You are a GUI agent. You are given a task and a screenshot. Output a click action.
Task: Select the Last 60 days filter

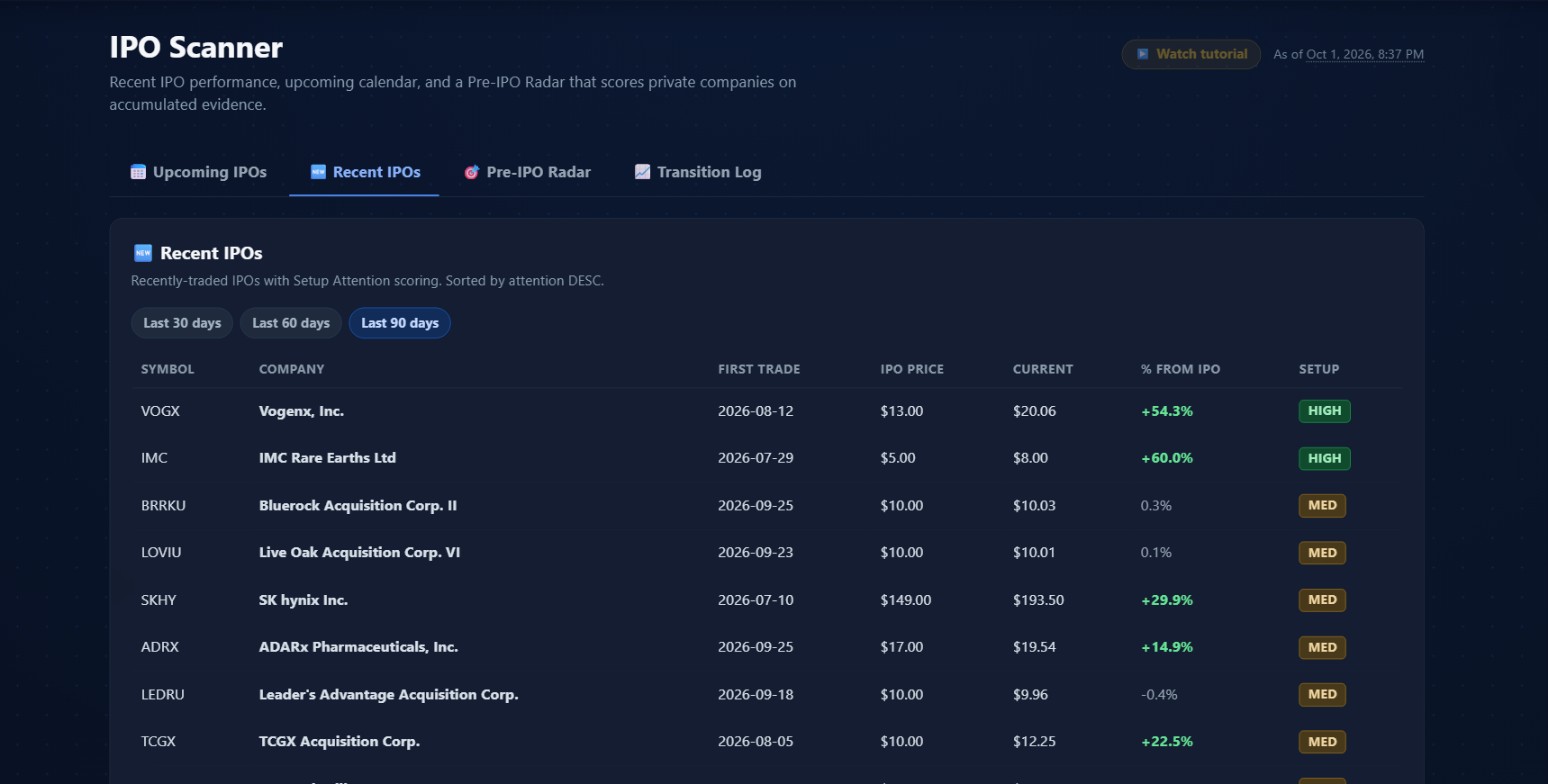pyautogui.click(x=291, y=323)
